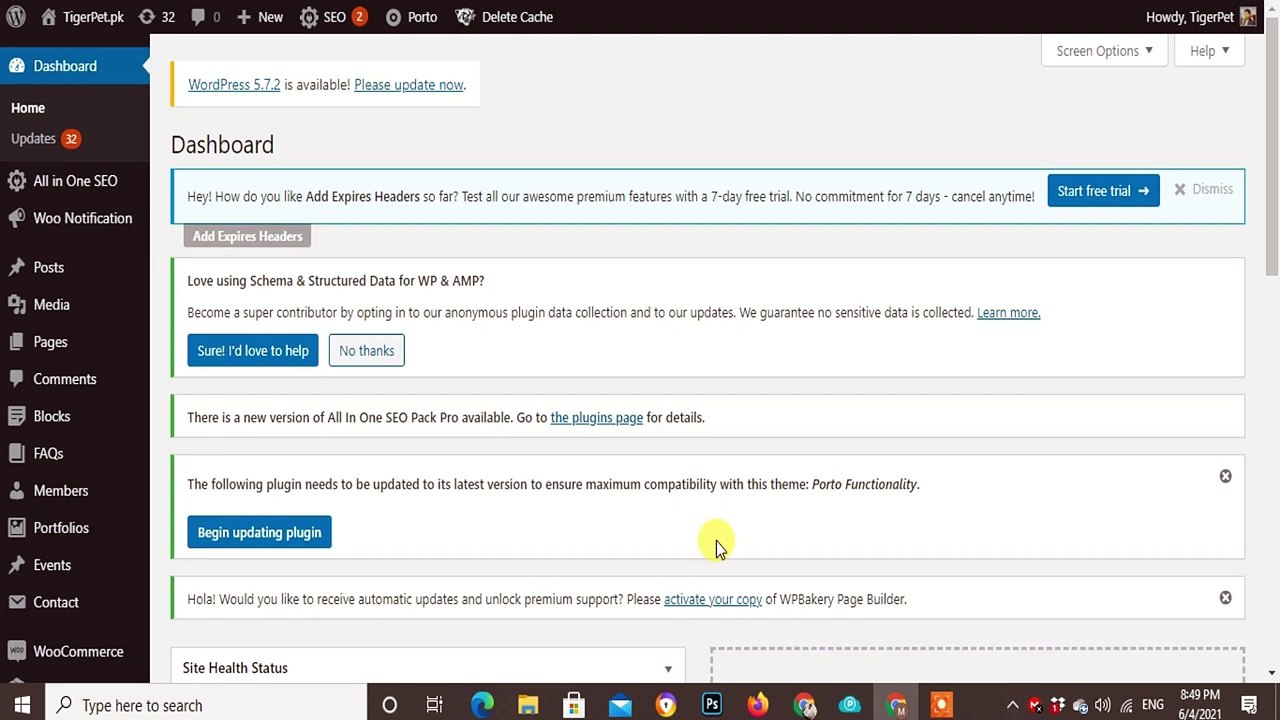Click the Start free trial button

click(1103, 191)
